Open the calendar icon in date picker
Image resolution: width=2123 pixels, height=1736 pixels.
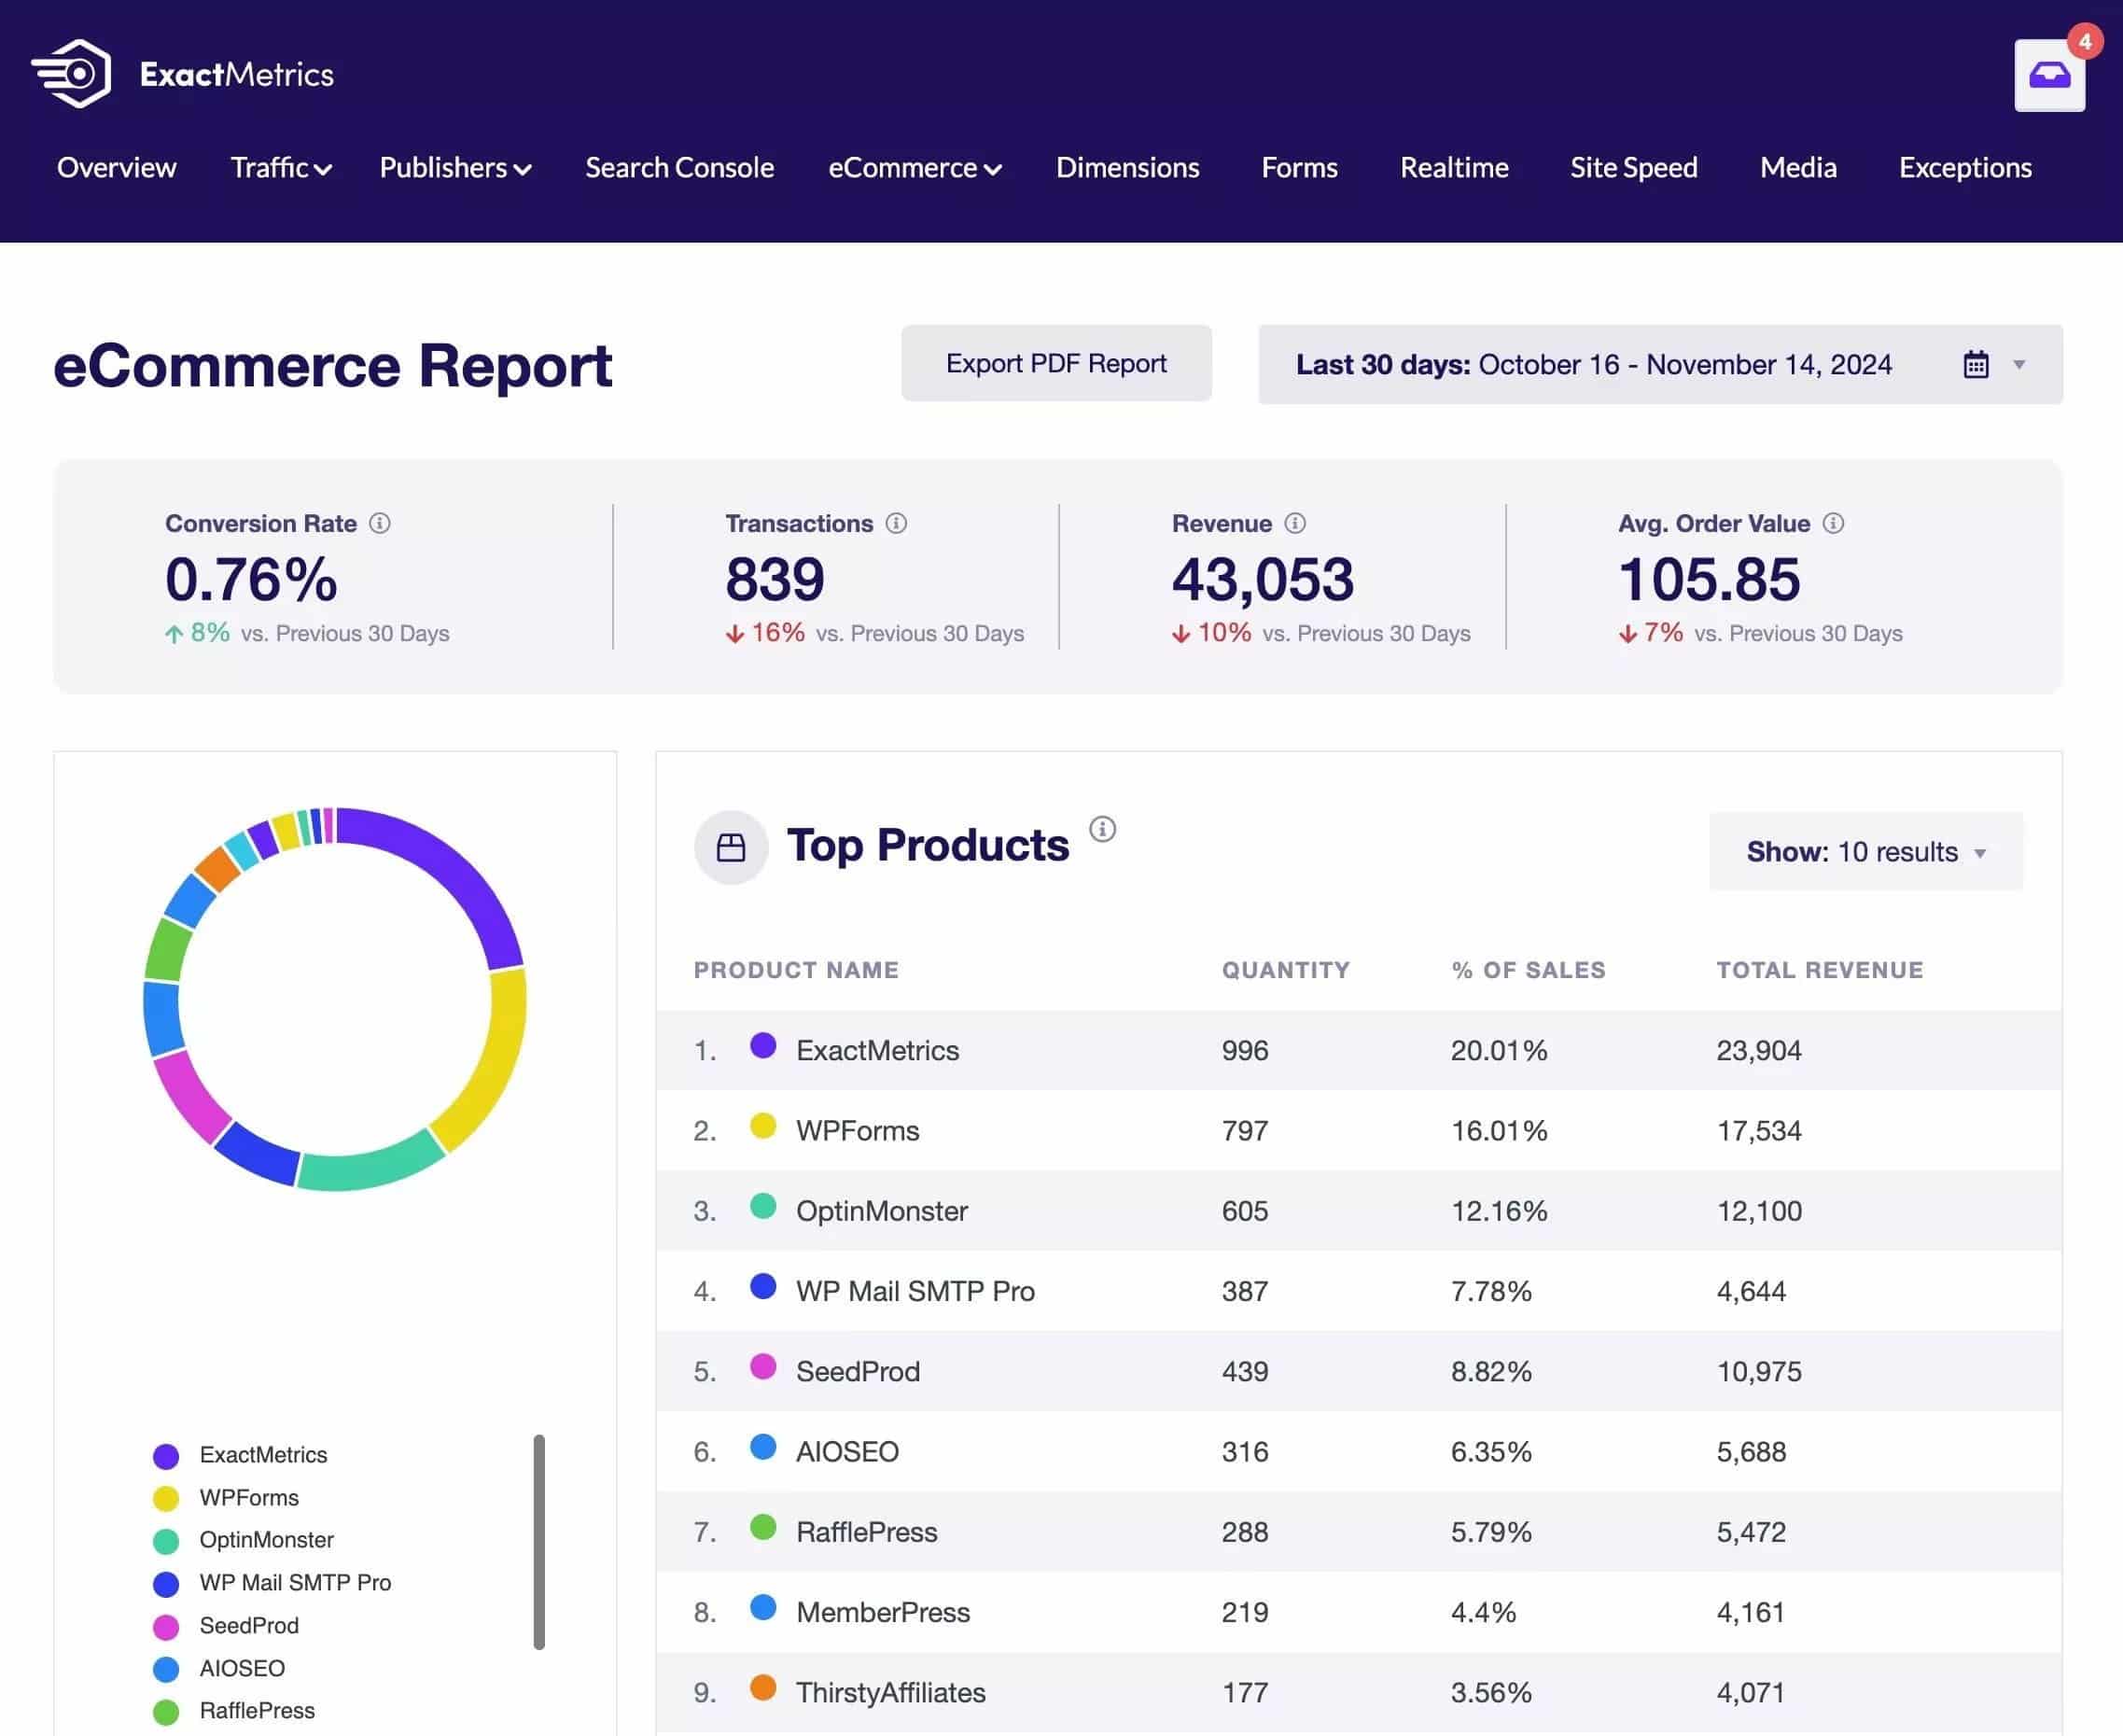1975,364
